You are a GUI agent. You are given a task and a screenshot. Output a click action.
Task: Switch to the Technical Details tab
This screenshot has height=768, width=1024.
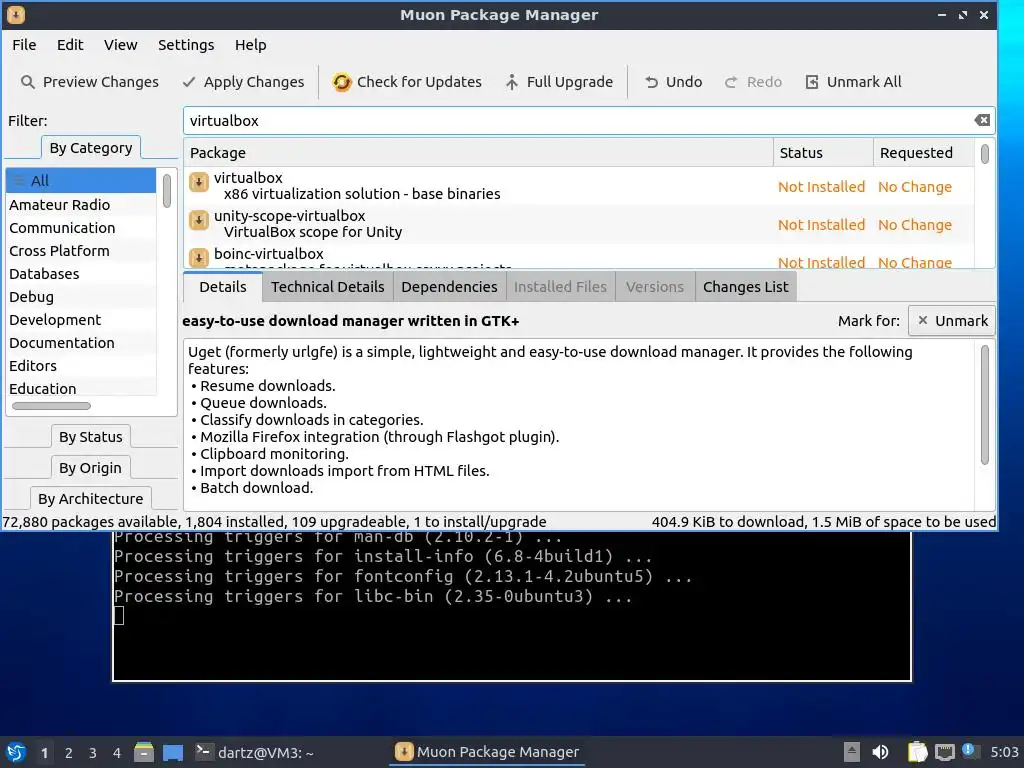click(328, 287)
